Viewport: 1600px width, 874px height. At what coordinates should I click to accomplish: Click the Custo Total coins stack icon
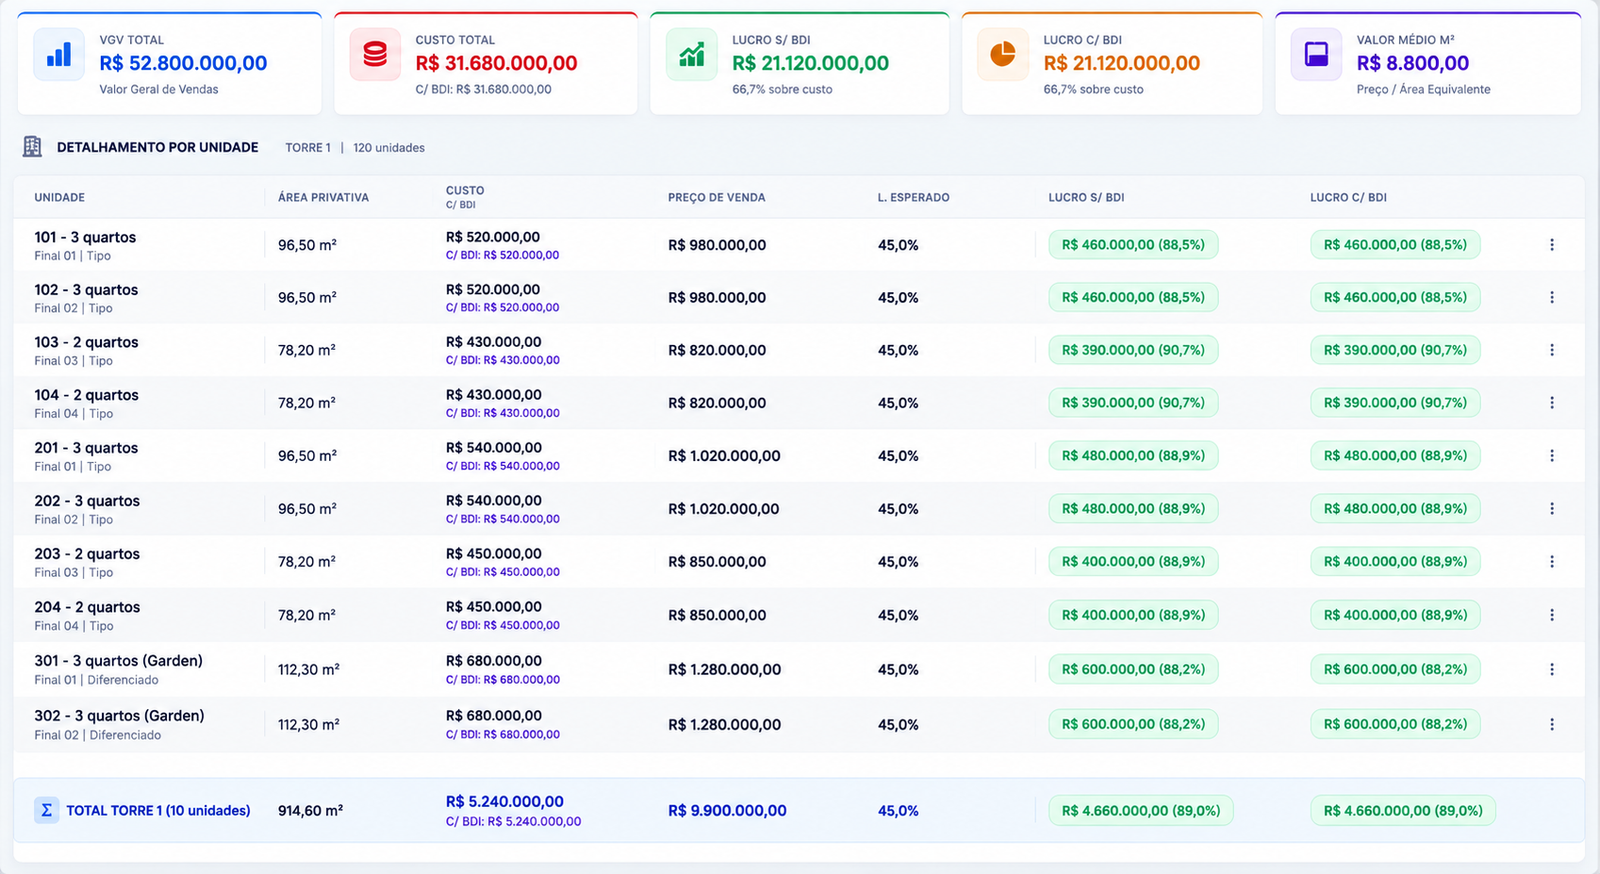(x=375, y=54)
